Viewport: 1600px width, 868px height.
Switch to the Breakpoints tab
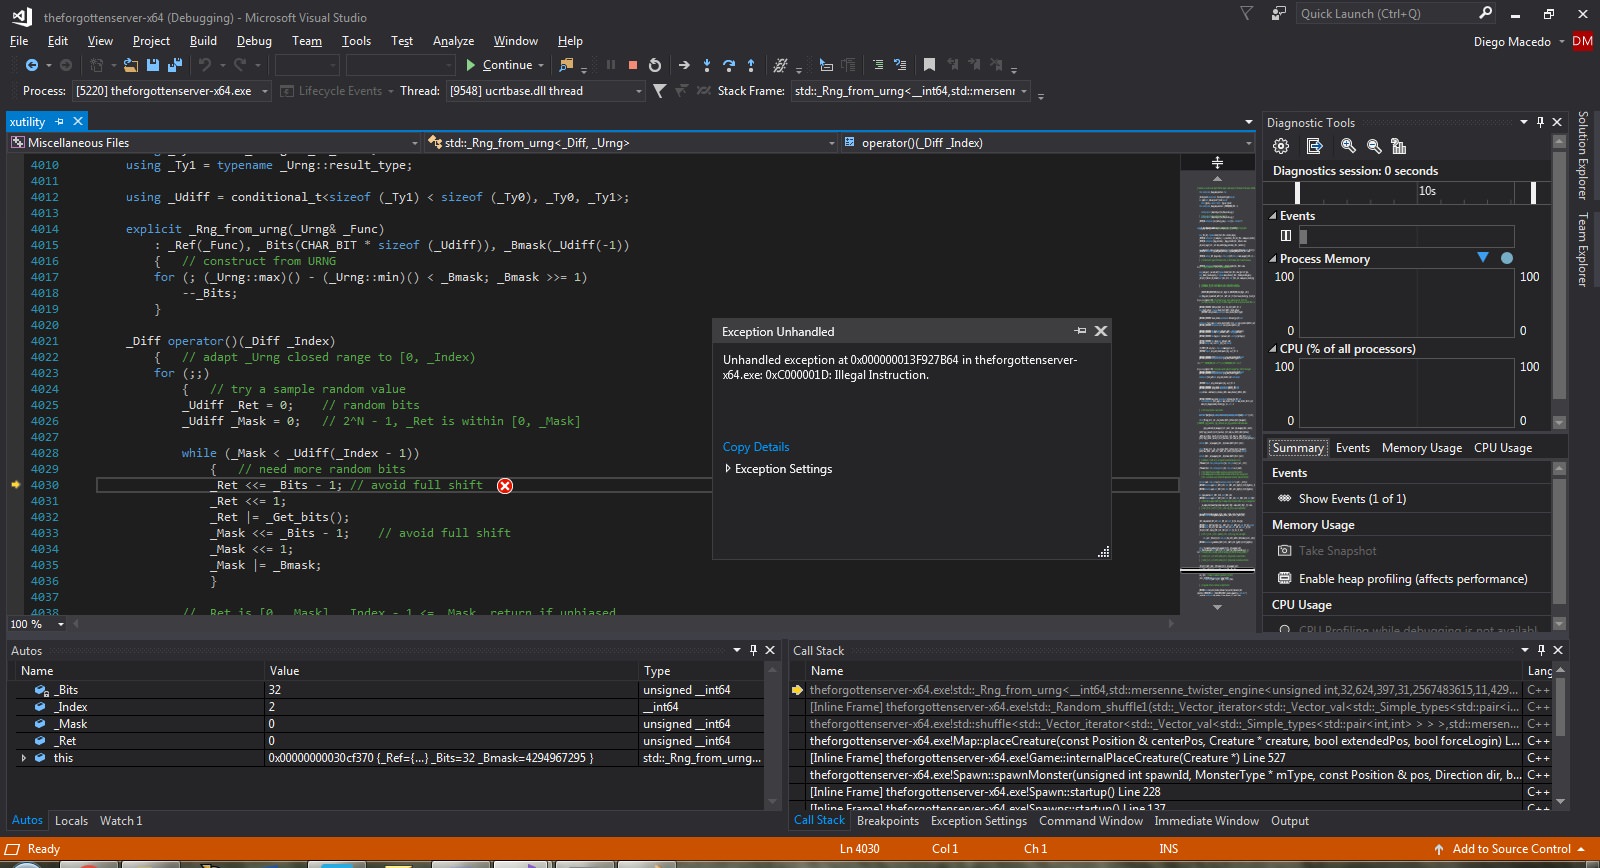[888, 821]
